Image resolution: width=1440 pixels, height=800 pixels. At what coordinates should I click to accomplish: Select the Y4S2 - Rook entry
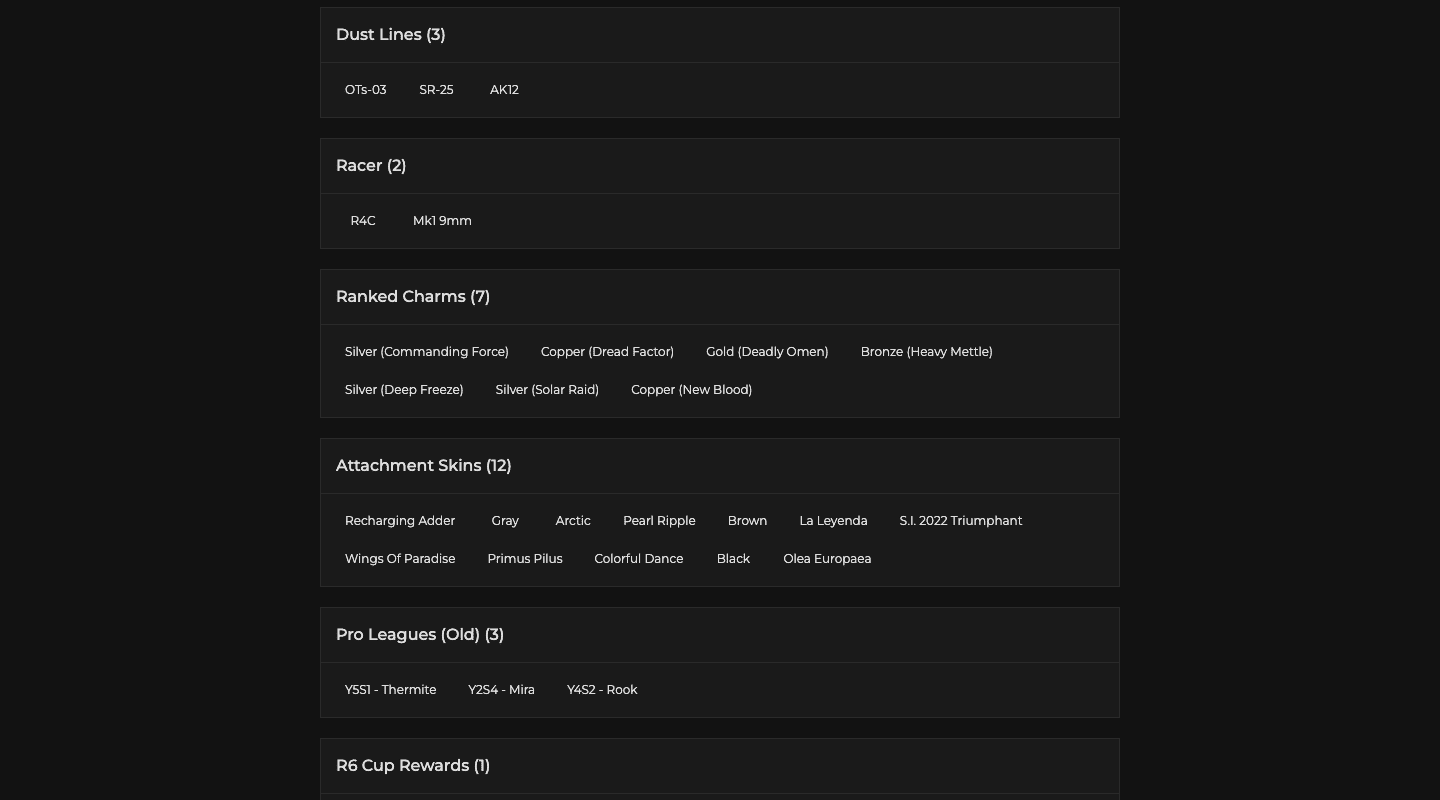pyautogui.click(x=602, y=690)
